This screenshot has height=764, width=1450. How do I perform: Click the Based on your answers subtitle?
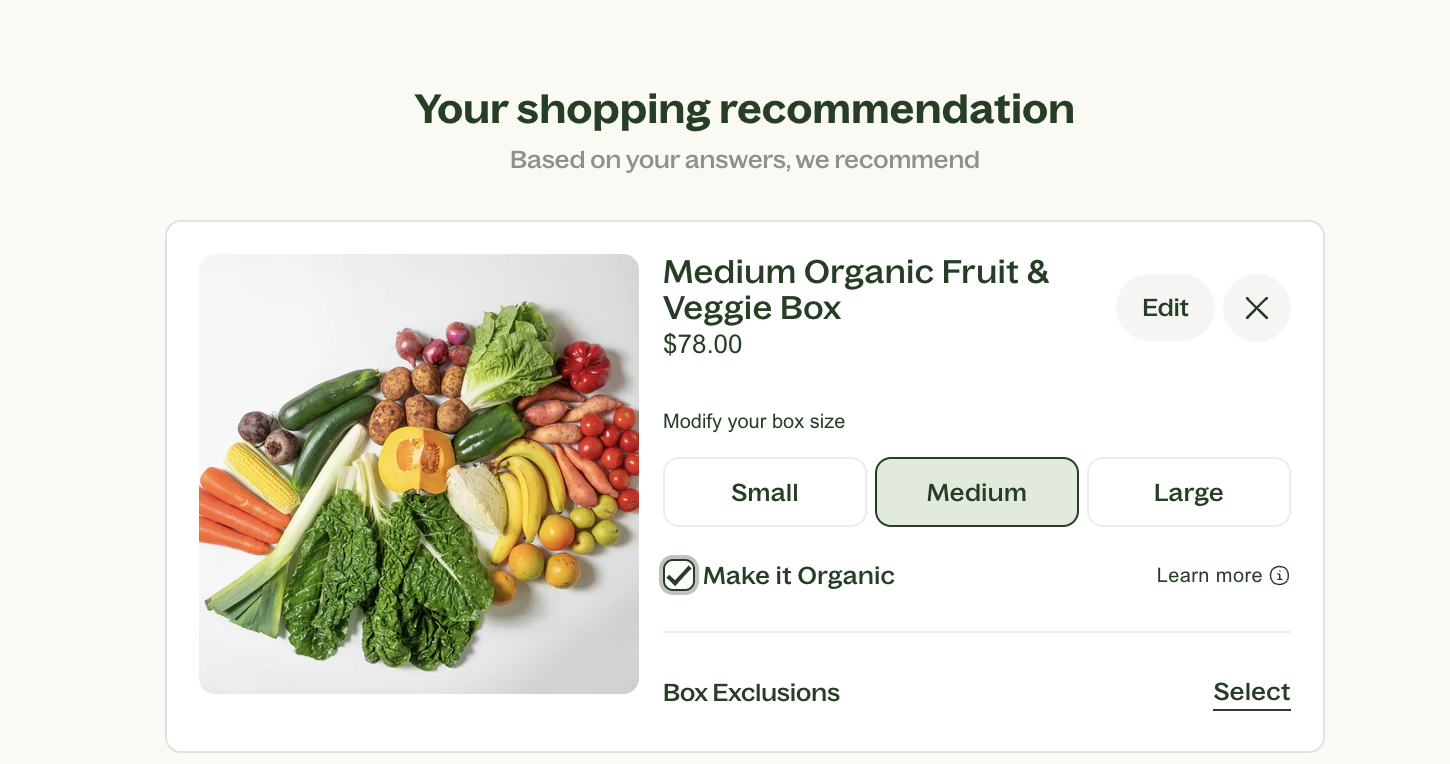[x=744, y=160]
